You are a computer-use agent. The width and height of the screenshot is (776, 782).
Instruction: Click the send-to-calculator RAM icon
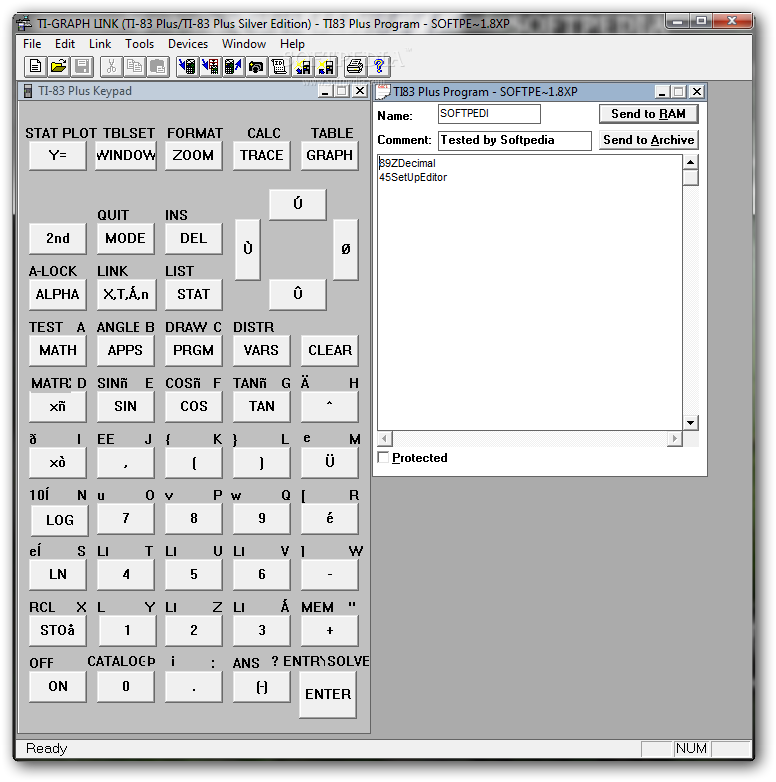pos(187,66)
